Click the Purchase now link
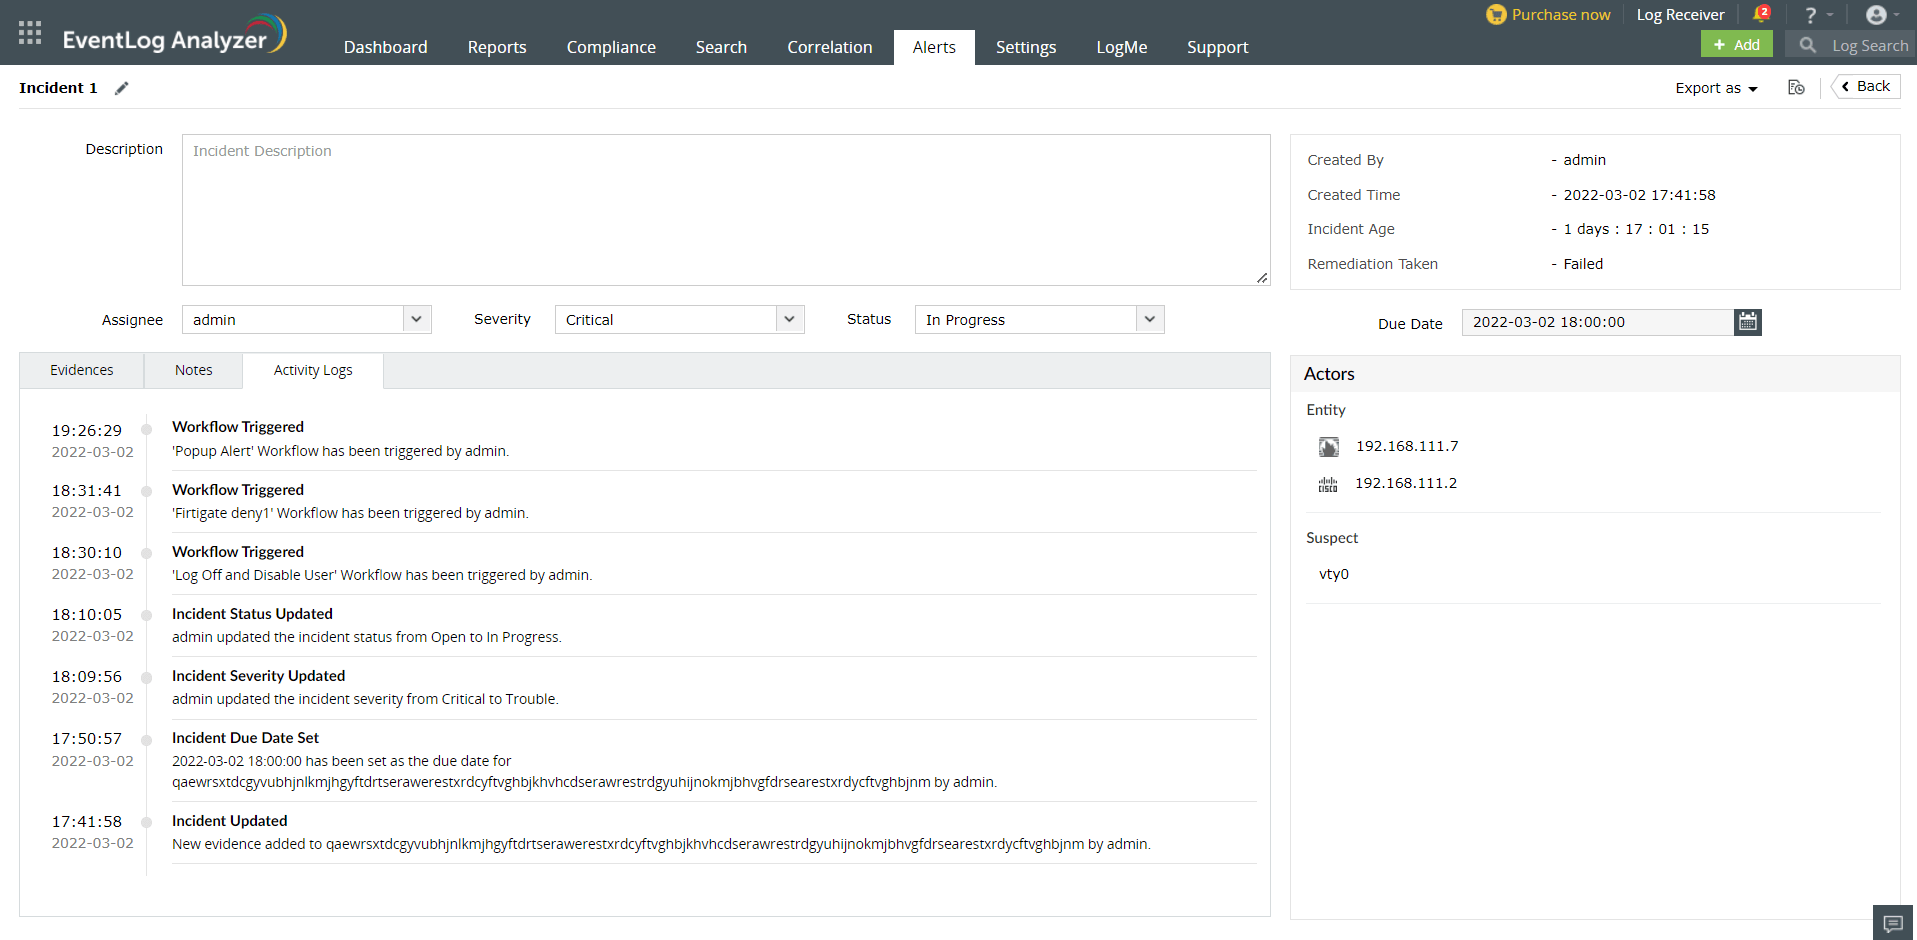Image resolution: width=1917 pixels, height=940 pixels. coord(1560,14)
